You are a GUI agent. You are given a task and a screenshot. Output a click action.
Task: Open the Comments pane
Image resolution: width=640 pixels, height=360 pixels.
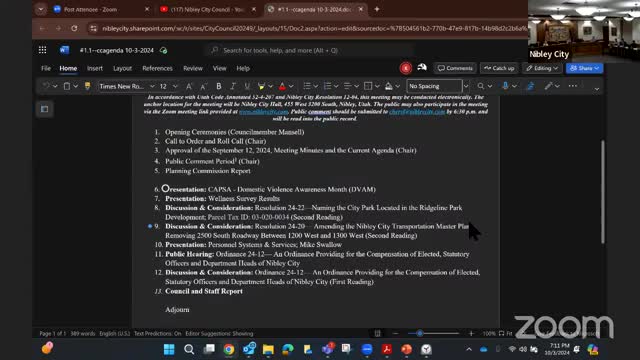[455, 68]
